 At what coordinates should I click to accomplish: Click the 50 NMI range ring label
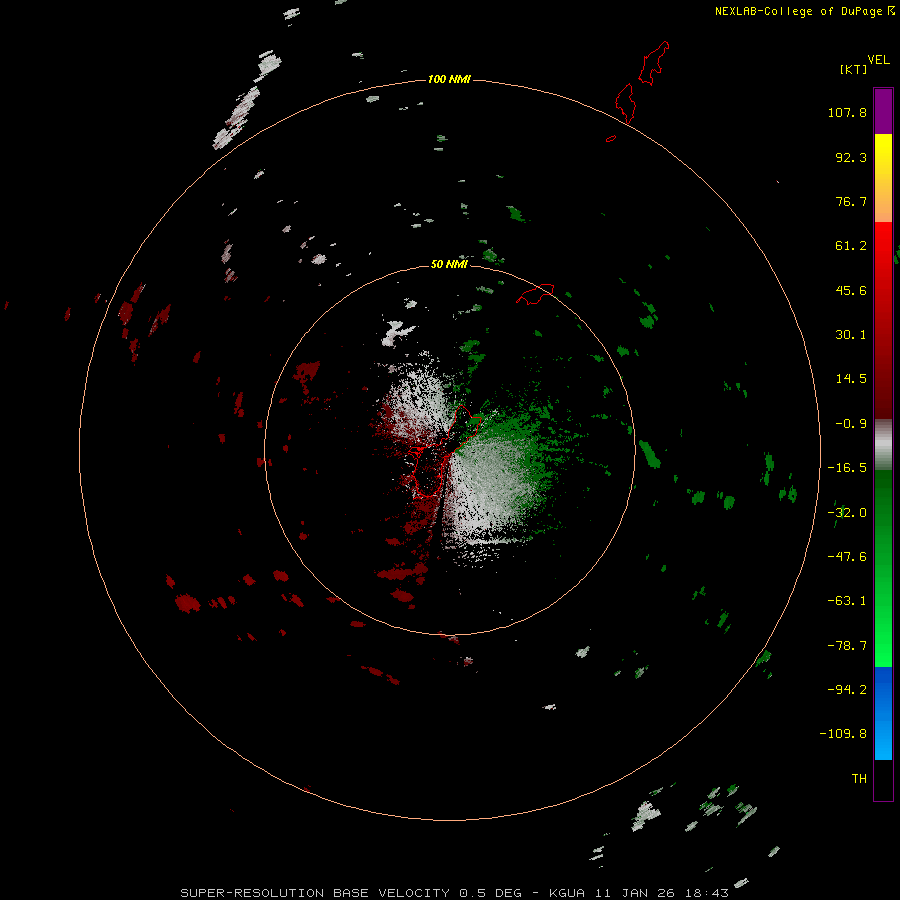(x=449, y=264)
